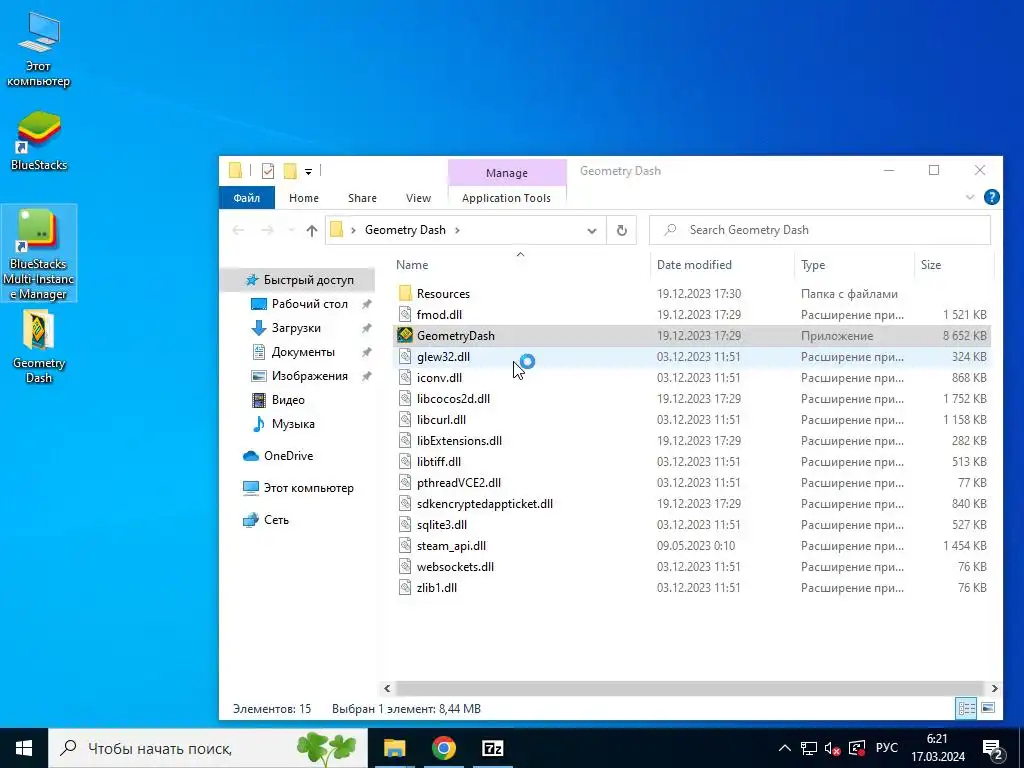Expand the address bar history dropdown
The width and height of the screenshot is (1024, 768).
[592, 231]
